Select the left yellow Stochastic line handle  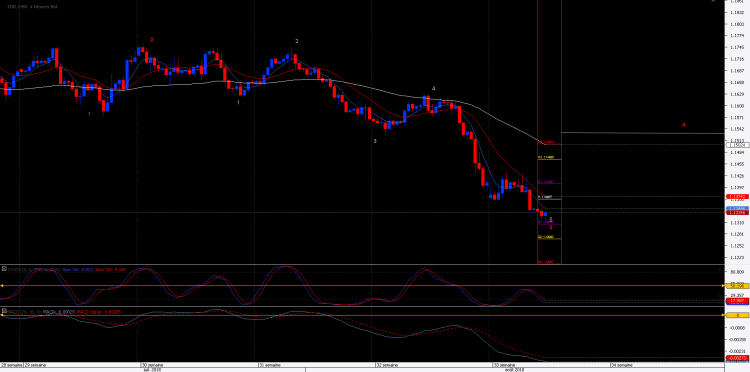pos(1,286)
